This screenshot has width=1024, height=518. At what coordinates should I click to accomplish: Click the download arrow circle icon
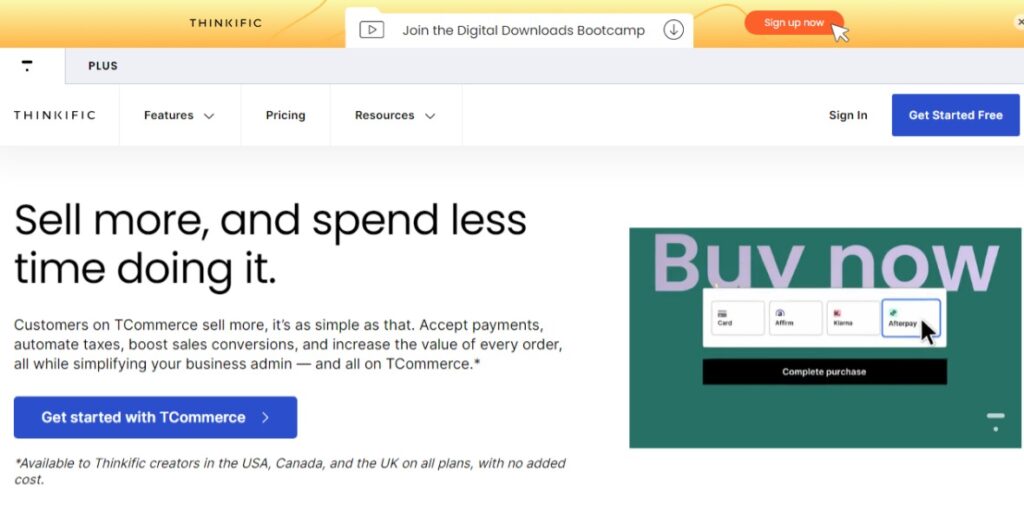click(673, 30)
